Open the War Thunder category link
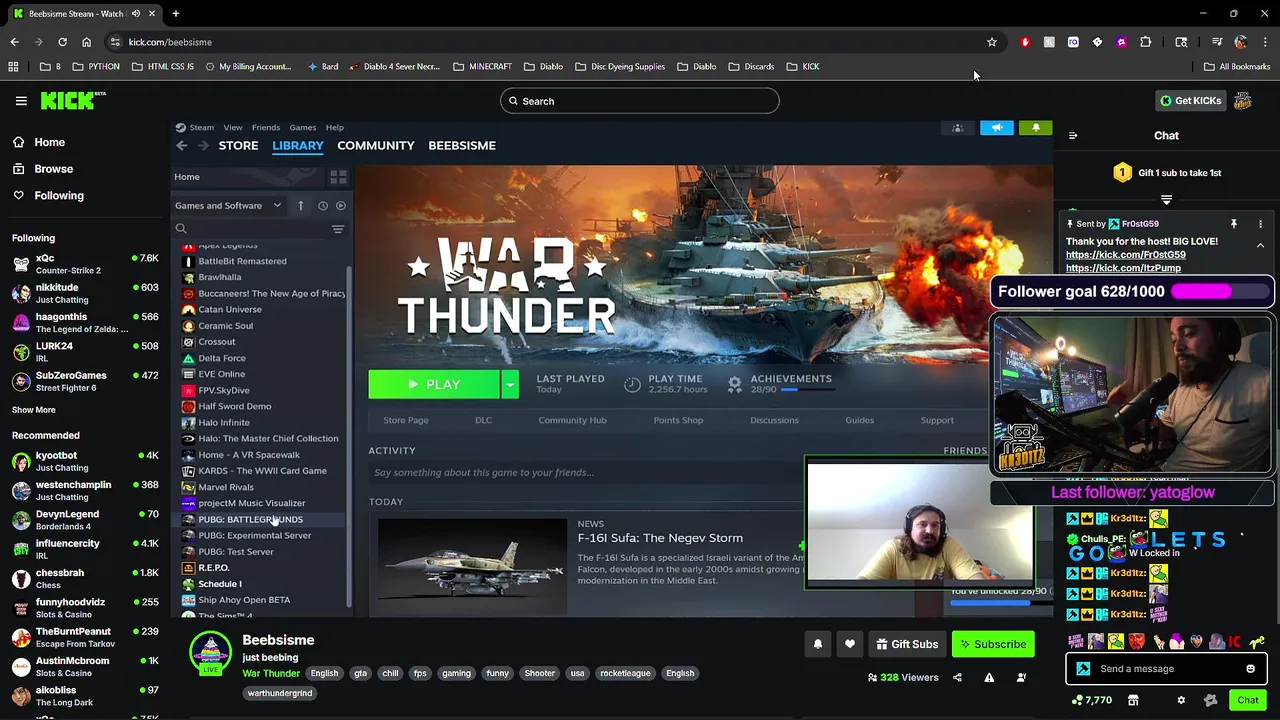This screenshot has height=720, width=1280. [271, 673]
